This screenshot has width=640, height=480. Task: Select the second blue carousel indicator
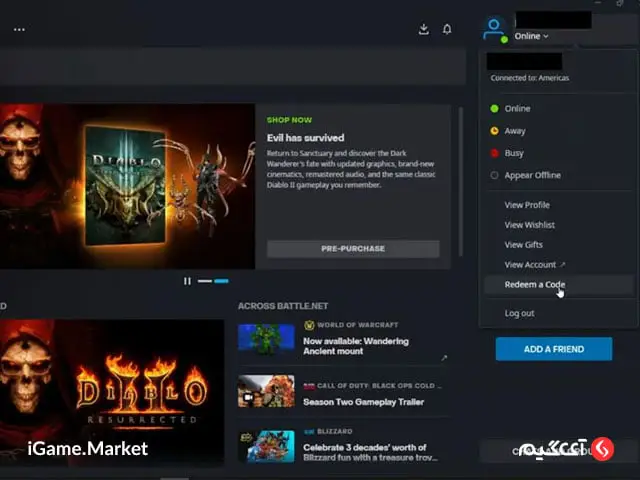(x=222, y=281)
